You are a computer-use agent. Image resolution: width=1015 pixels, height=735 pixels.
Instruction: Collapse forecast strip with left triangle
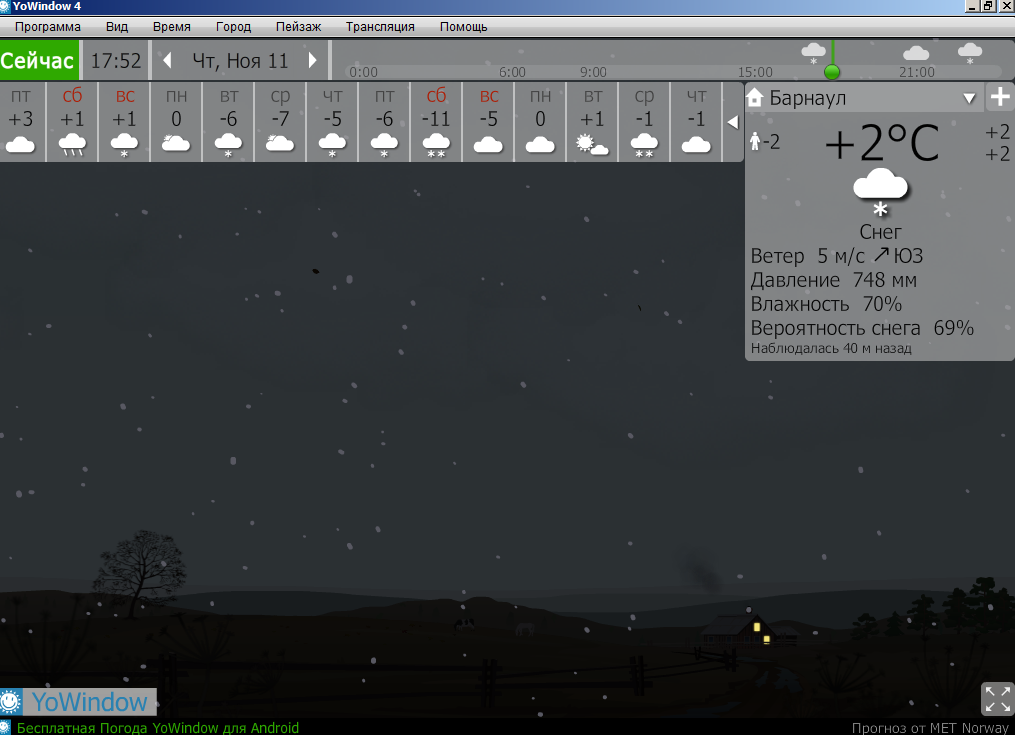point(733,122)
